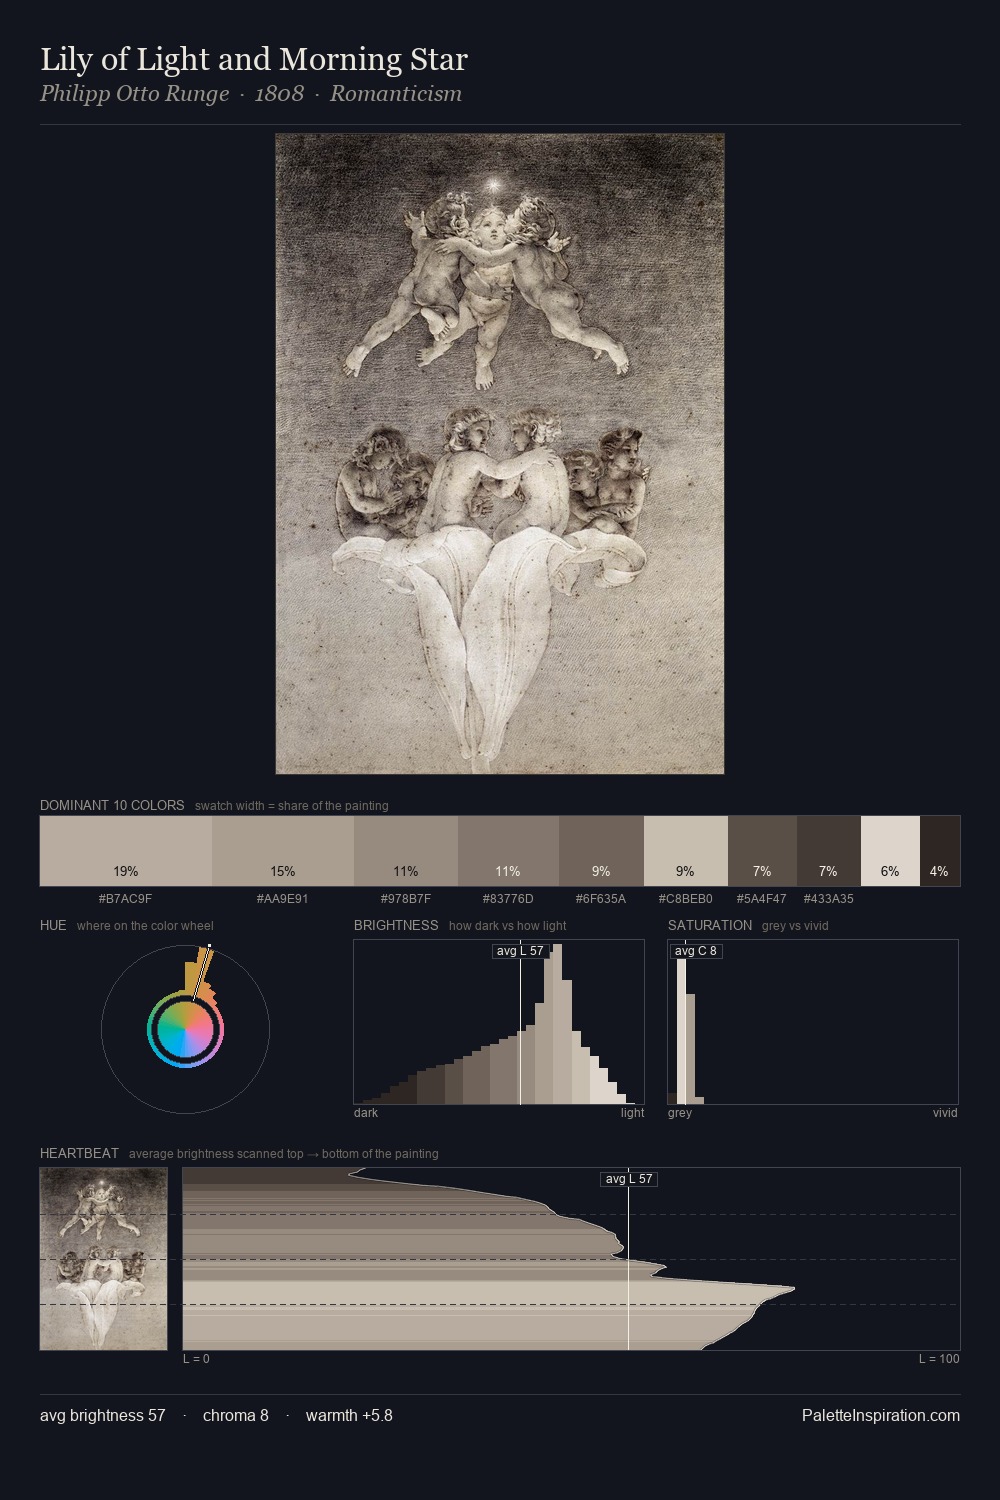The width and height of the screenshot is (1000, 1500).
Task: Select the 9% swatch above #6F635A
Action: coord(601,851)
